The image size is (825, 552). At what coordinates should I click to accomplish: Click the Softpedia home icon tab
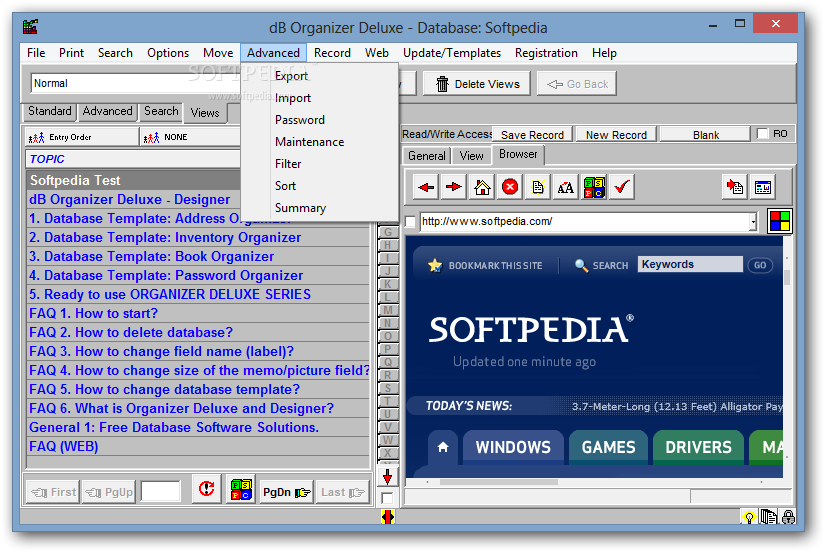(x=443, y=447)
